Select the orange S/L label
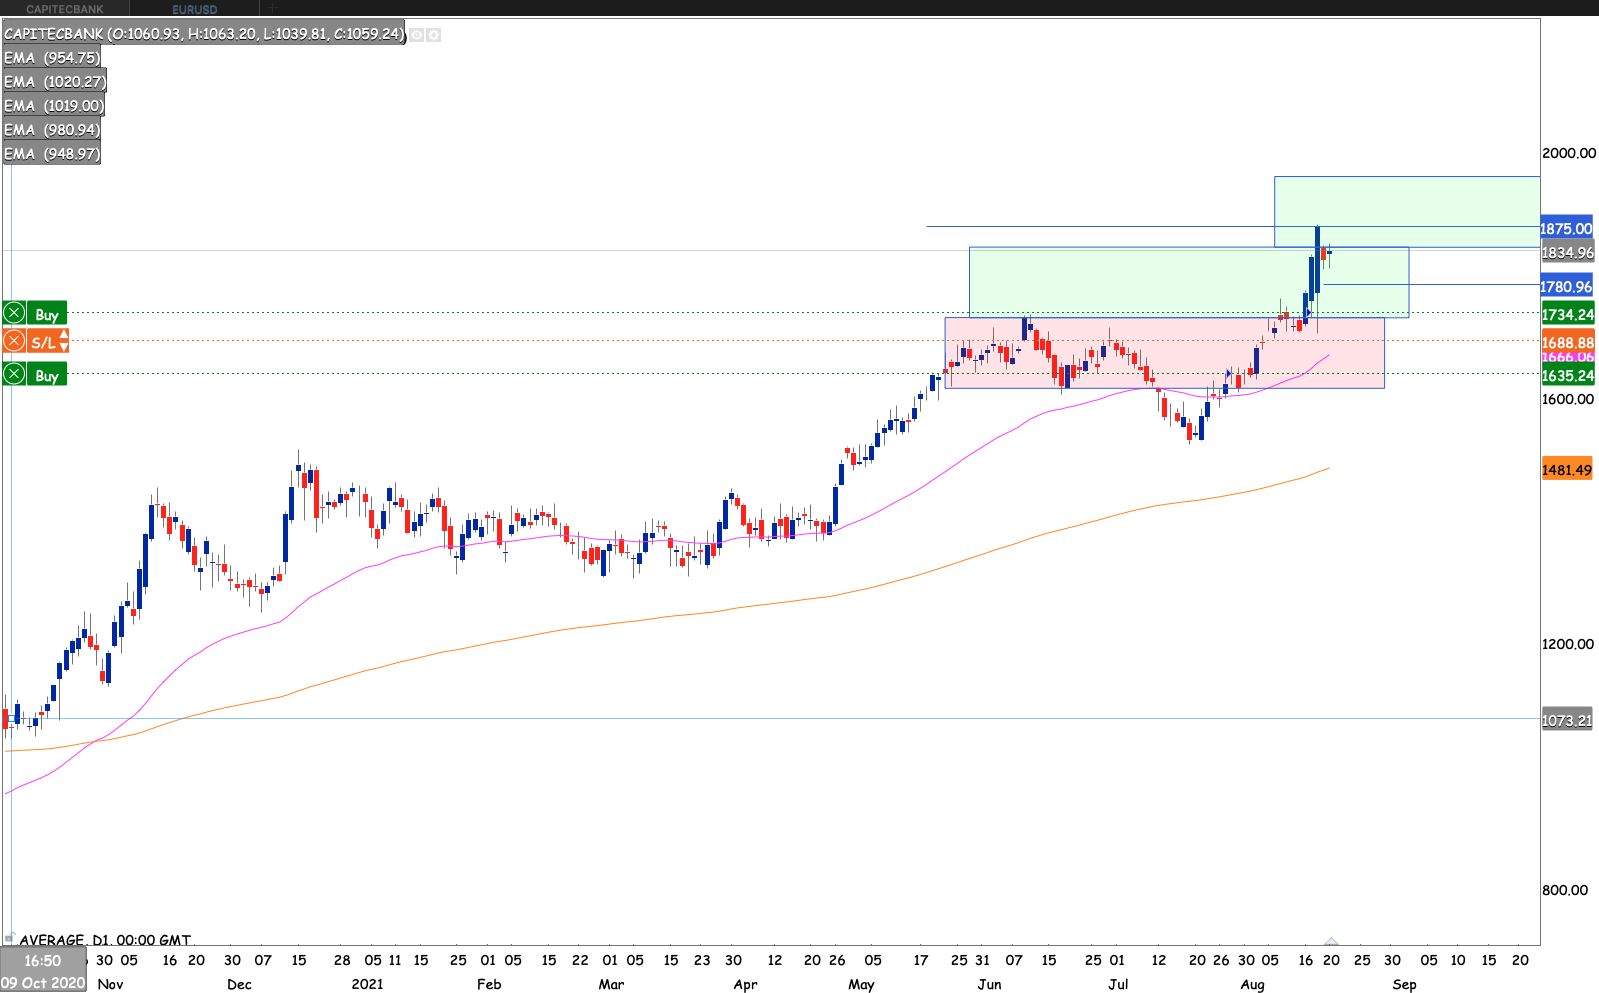This screenshot has height=993, width=1599. [x=43, y=342]
